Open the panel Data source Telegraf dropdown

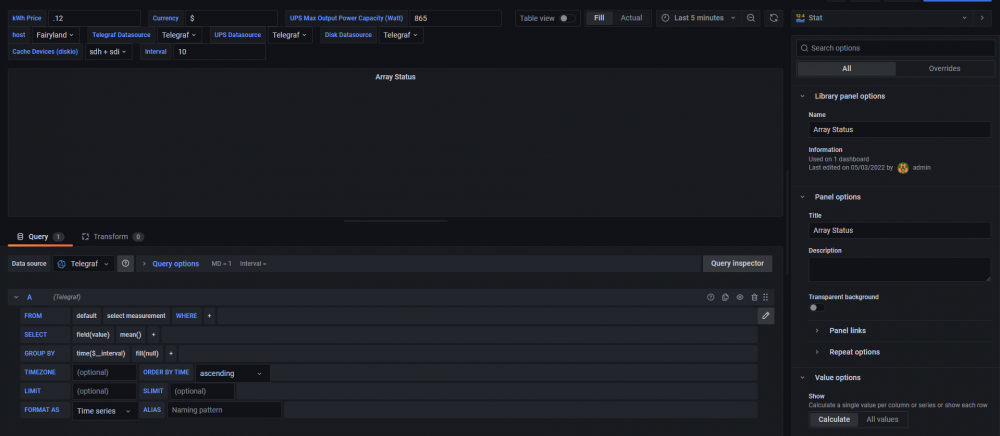coord(84,263)
